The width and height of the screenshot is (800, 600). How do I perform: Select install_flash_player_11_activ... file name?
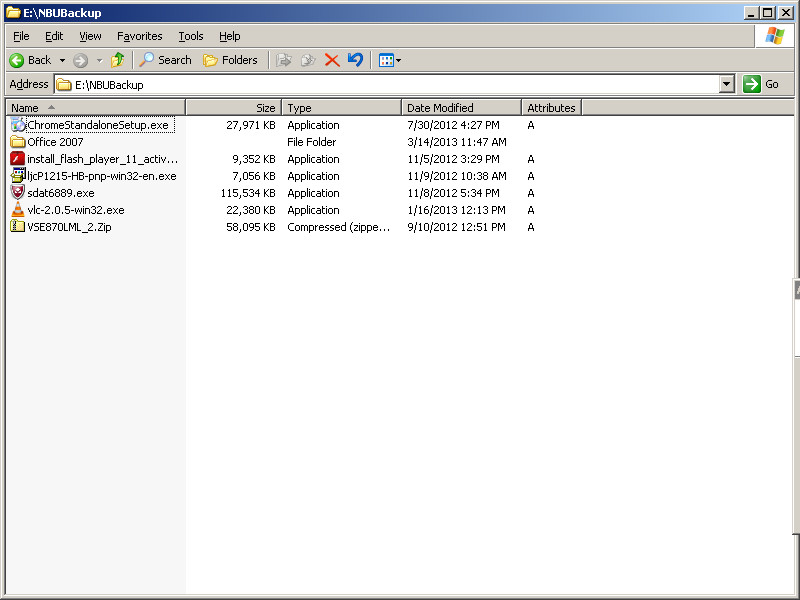point(103,159)
